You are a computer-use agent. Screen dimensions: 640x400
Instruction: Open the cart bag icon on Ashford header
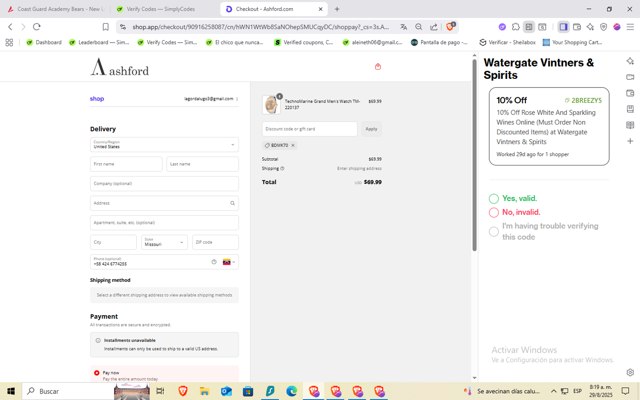(378, 67)
